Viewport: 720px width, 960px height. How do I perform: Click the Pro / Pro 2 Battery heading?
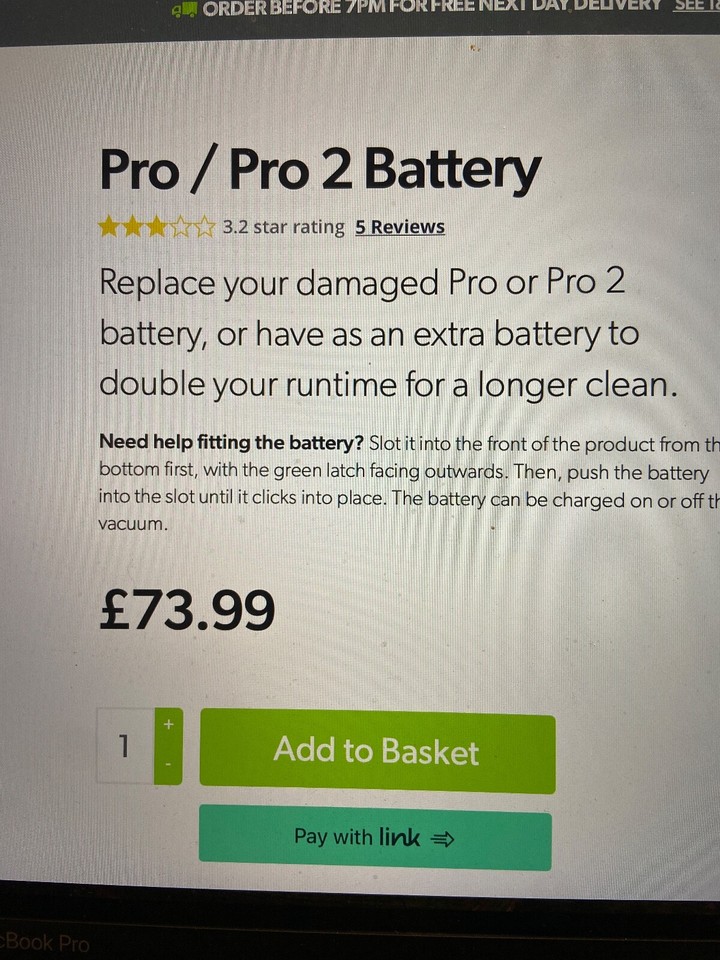(320, 171)
